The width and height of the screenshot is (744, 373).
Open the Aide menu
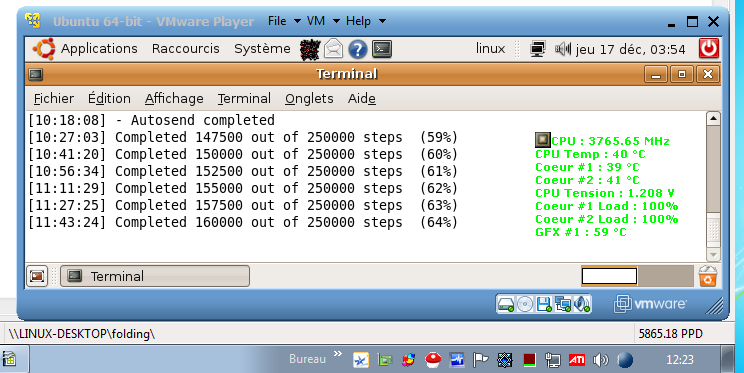pos(362,98)
